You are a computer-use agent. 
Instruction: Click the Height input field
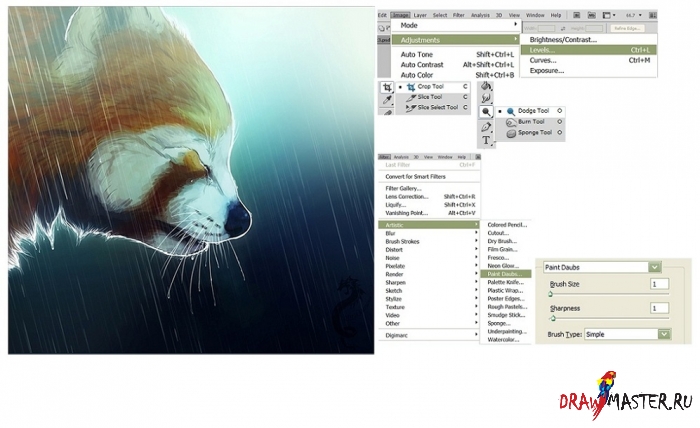coord(594,29)
